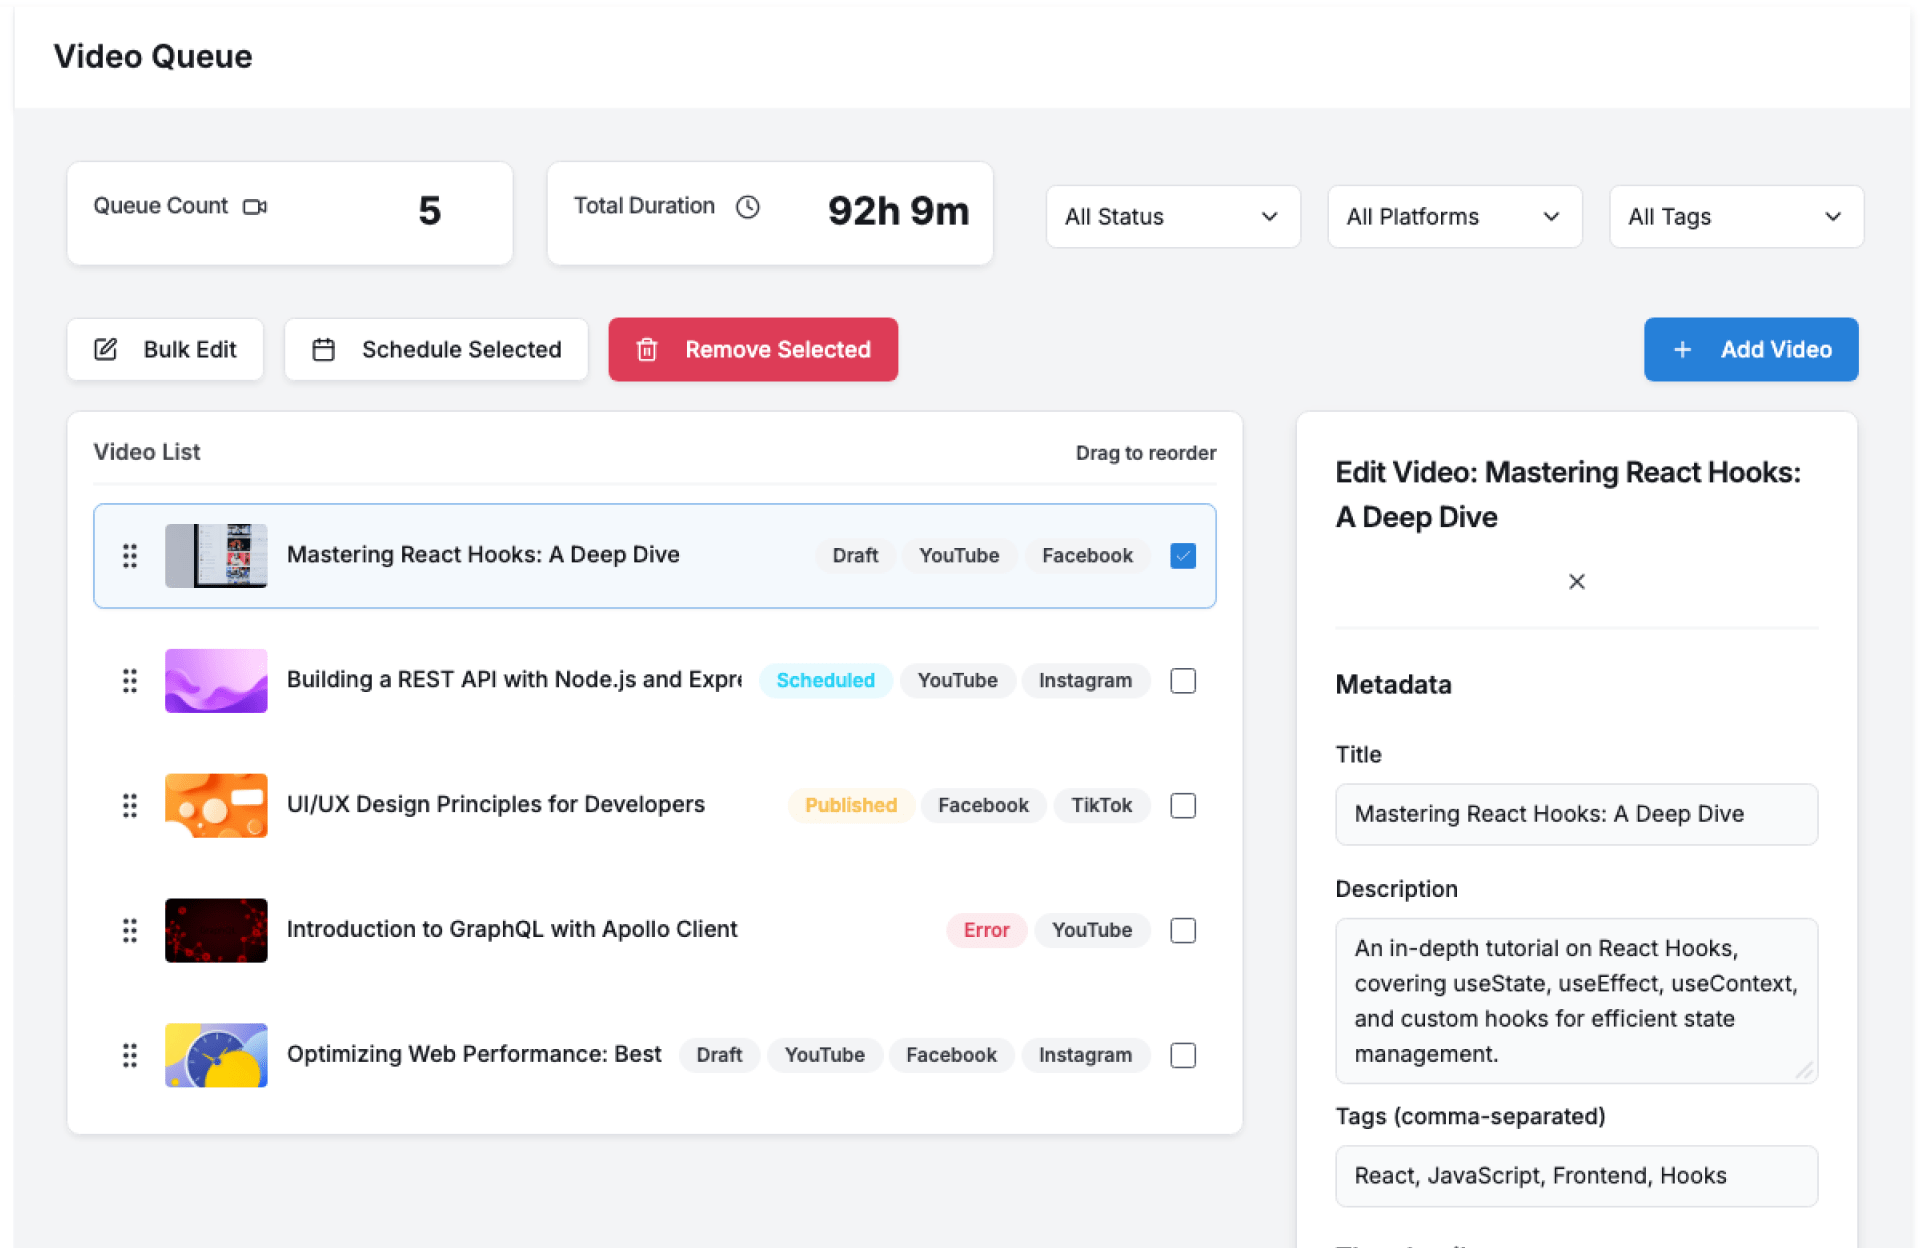Uncheck the Mastering React Hooks video checkbox
This screenshot has width=1920, height=1248.
point(1182,556)
